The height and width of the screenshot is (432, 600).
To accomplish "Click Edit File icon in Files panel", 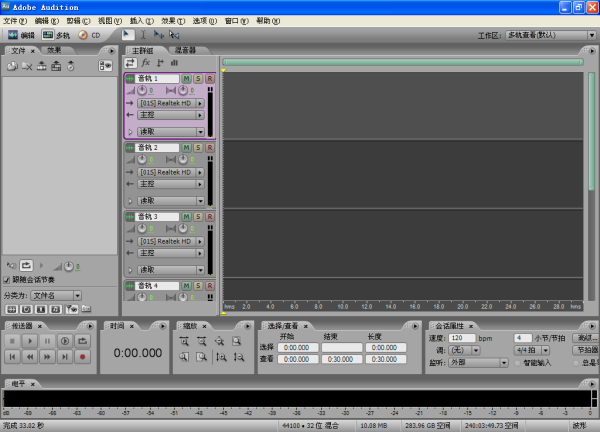I will (x=56, y=66).
